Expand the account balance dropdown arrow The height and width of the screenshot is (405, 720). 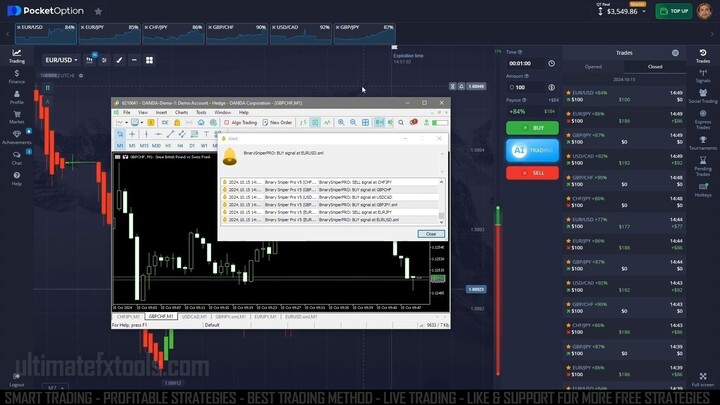pos(644,11)
